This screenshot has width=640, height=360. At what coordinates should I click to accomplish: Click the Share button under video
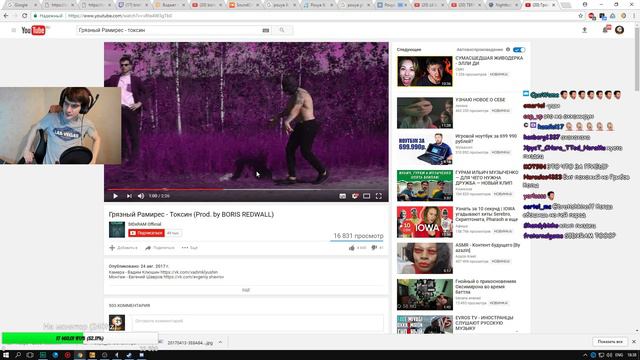160,248
